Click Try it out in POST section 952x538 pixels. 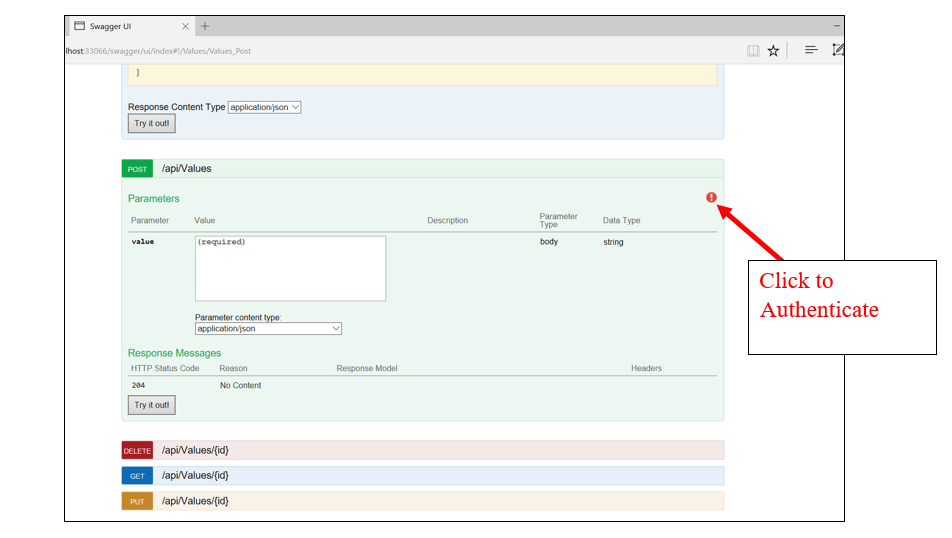[x=152, y=405]
